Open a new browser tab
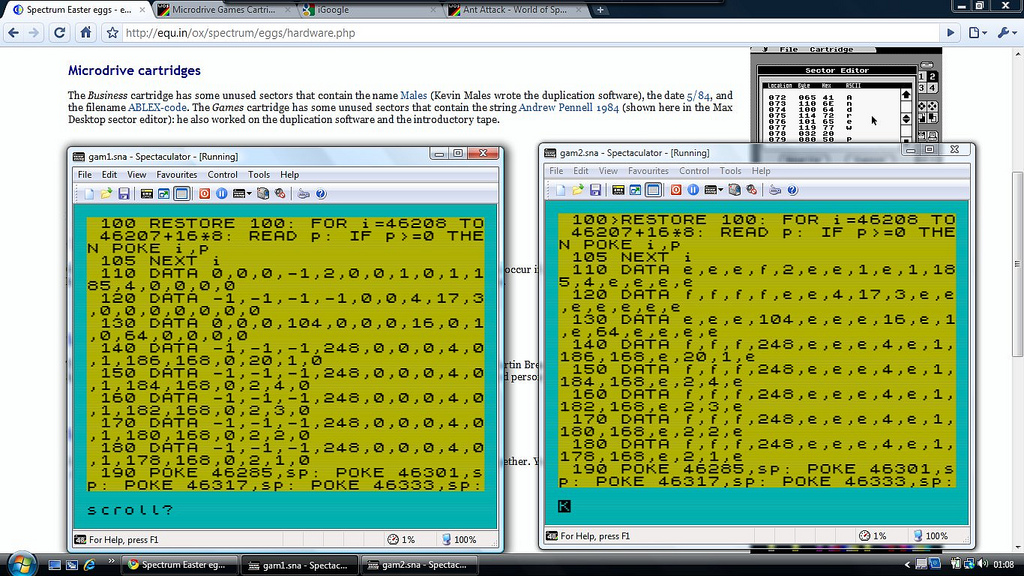This screenshot has height=576, width=1024. tap(600, 10)
